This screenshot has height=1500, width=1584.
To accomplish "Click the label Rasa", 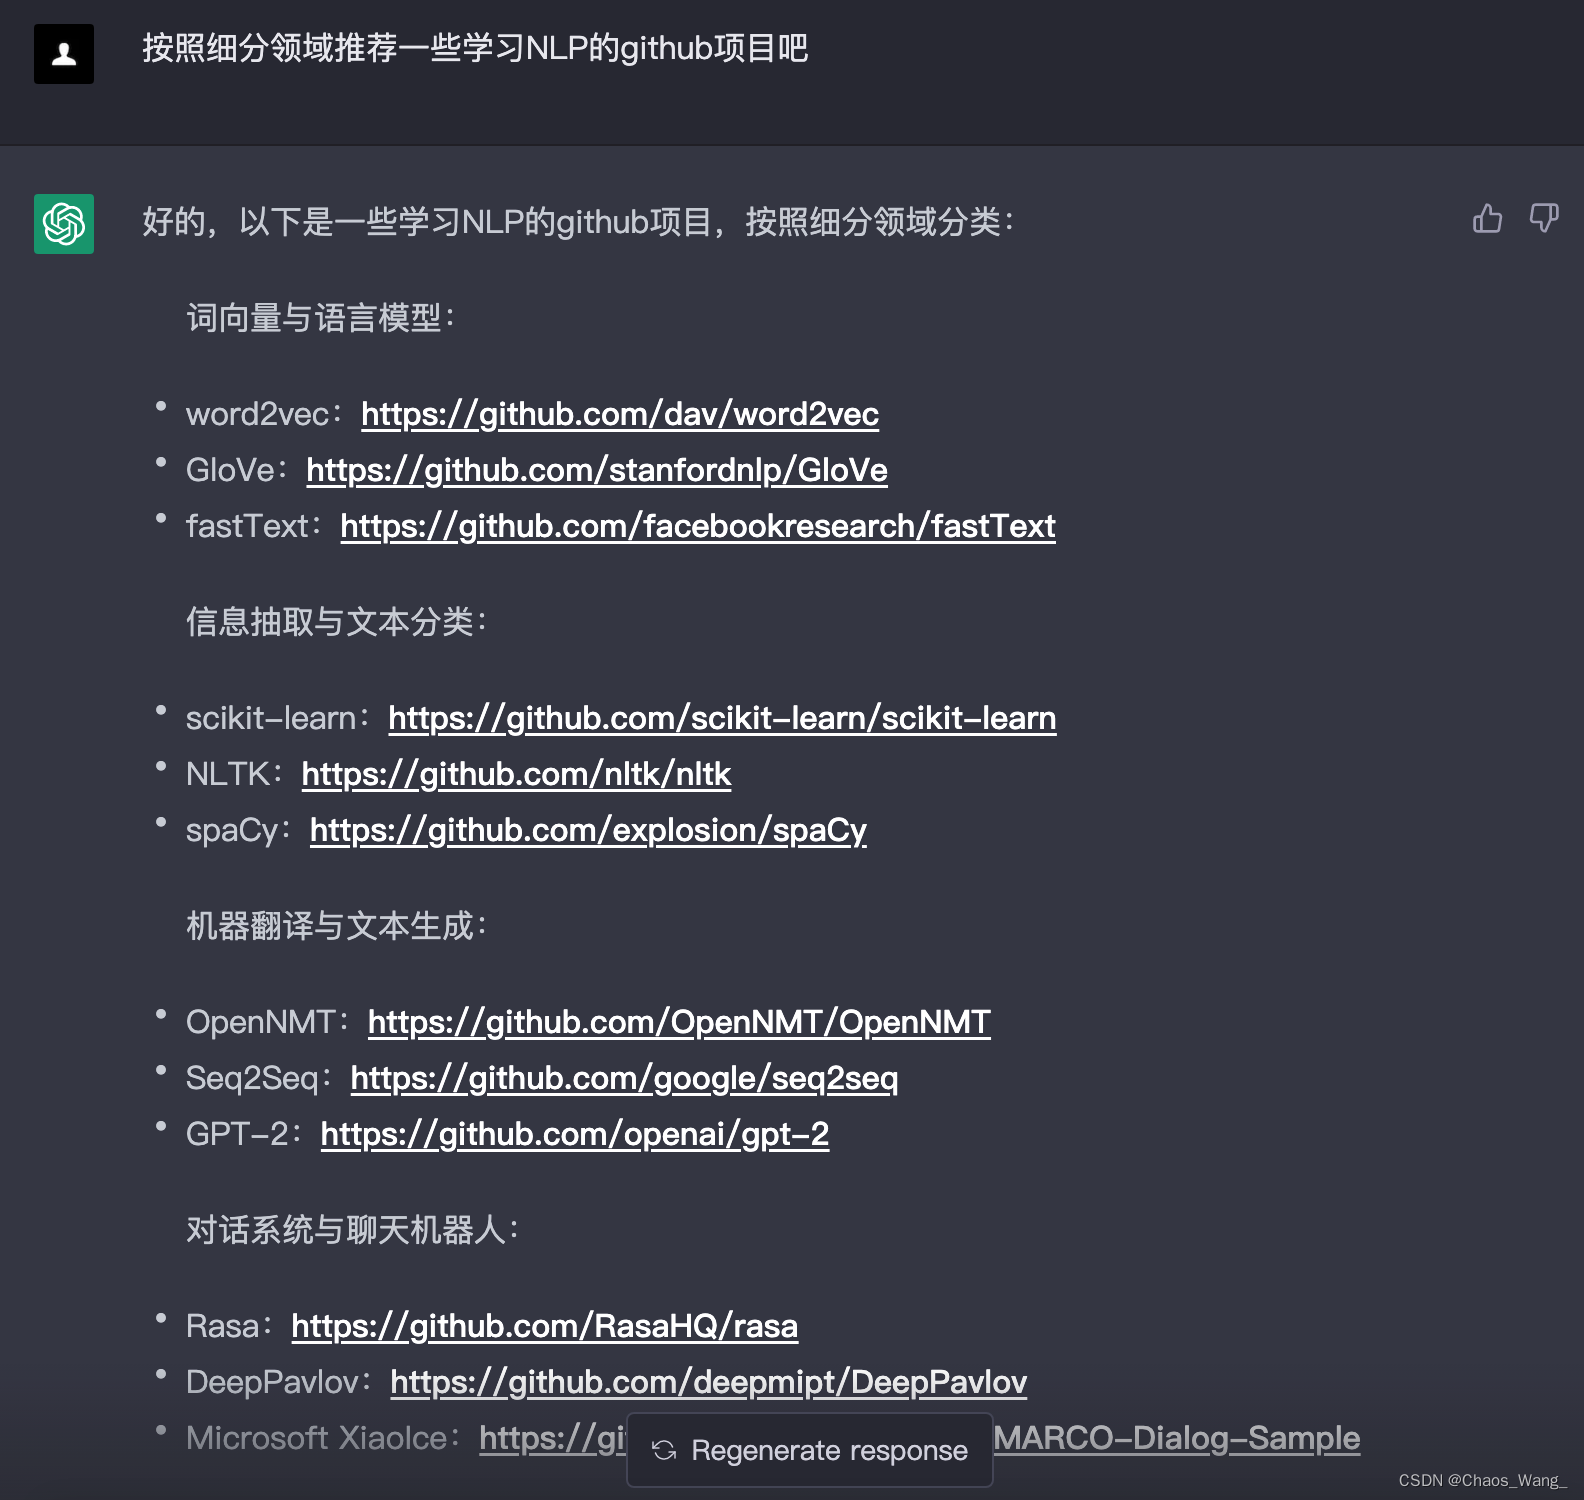I will click(223, 1326).
